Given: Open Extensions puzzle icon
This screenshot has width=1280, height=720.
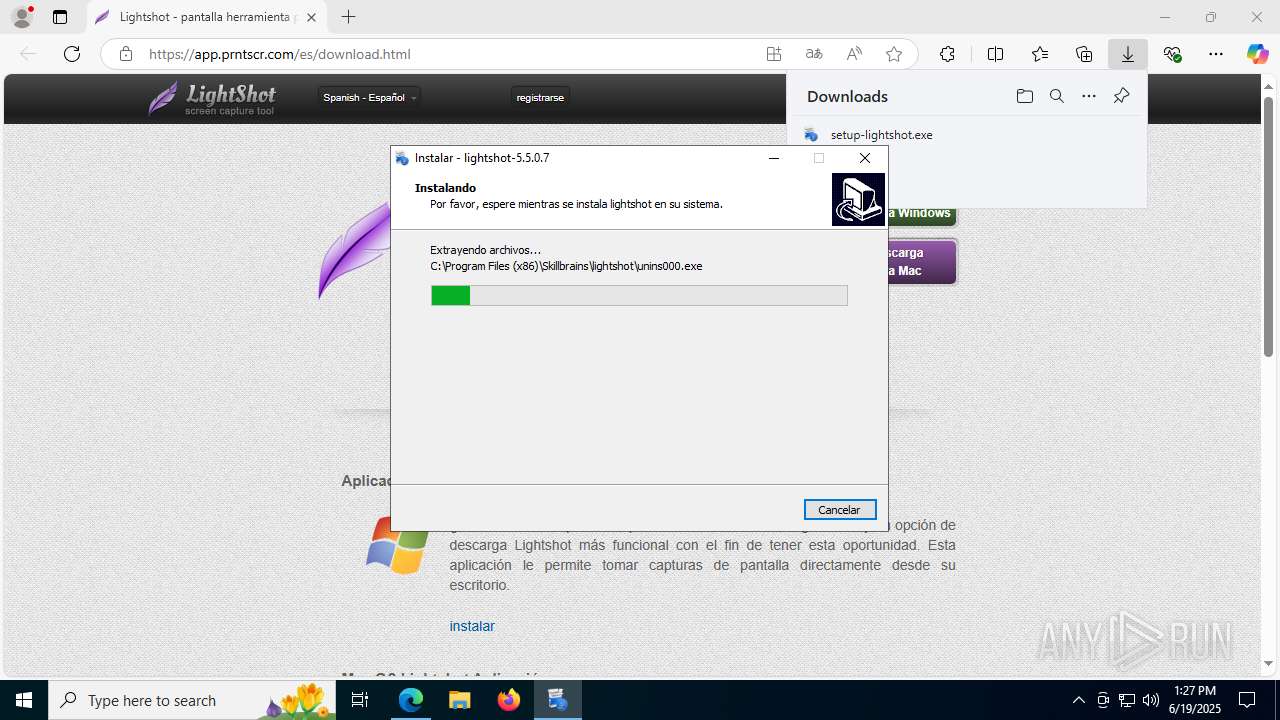Looking at the screenshot, I should point(947,54).
